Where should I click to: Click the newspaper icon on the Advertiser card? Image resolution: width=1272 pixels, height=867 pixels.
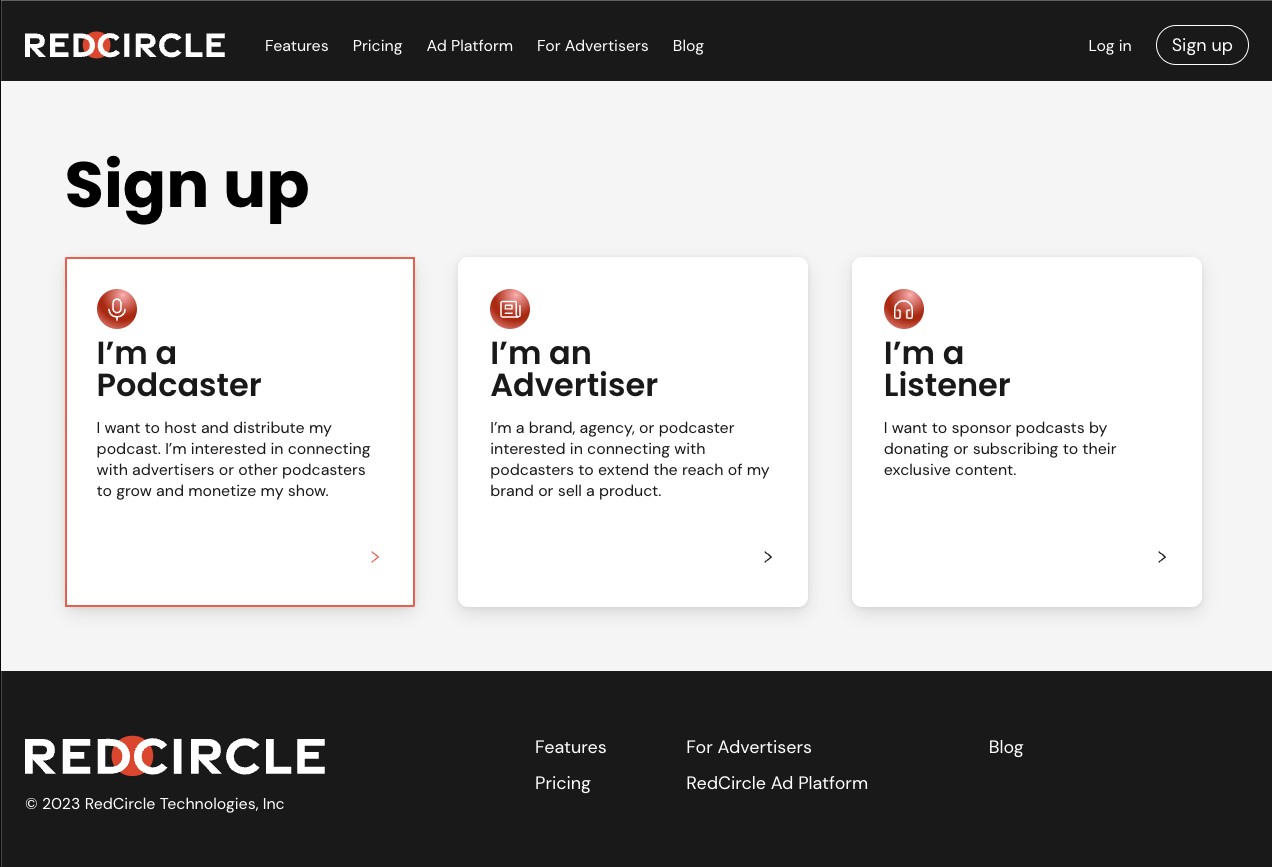pyautogui.click(x=510, y=309)
